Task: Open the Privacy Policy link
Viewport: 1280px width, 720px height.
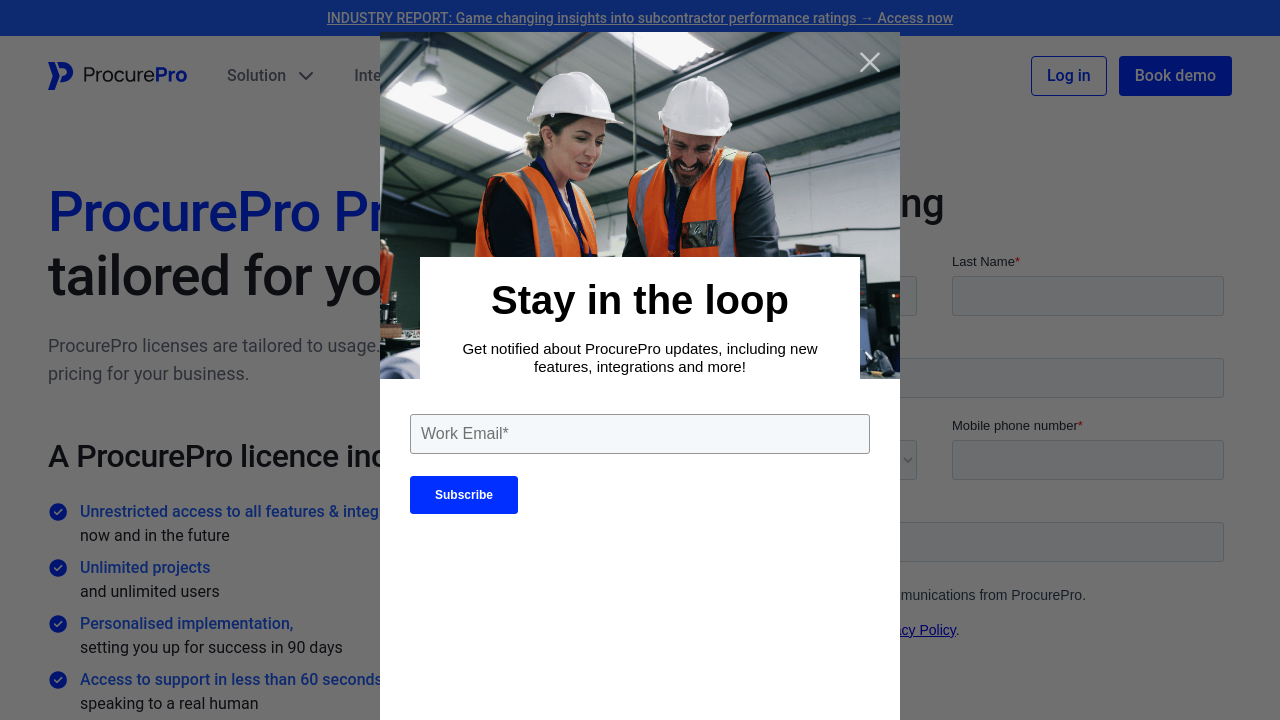Action: tap(927, 630)
